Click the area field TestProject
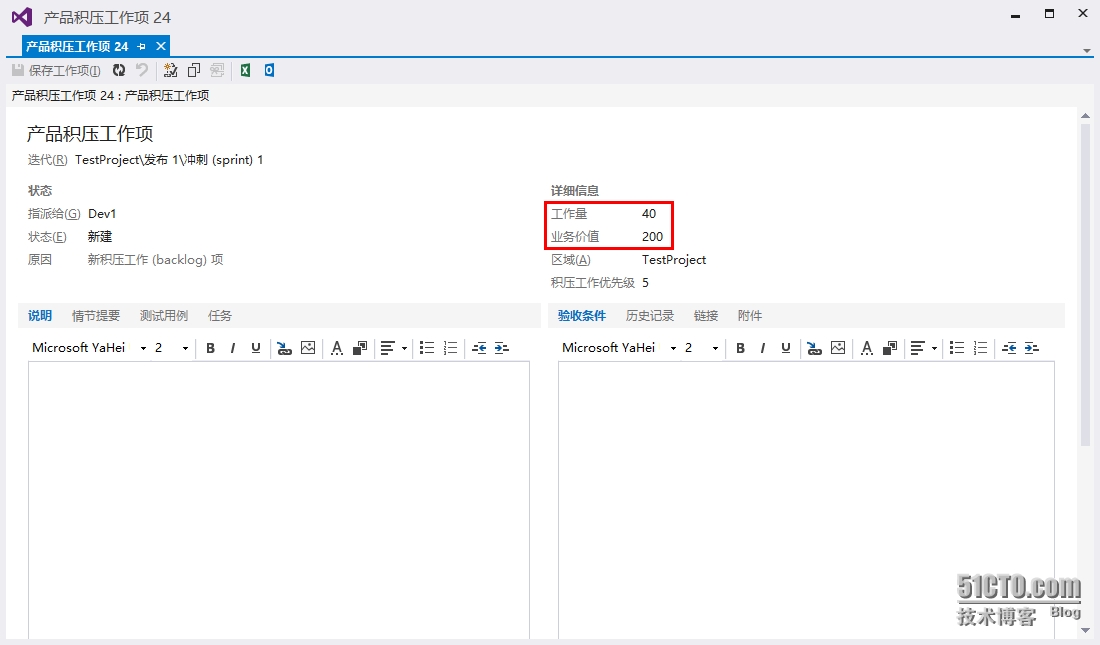The image size is (1100, 645). point(674,260)
